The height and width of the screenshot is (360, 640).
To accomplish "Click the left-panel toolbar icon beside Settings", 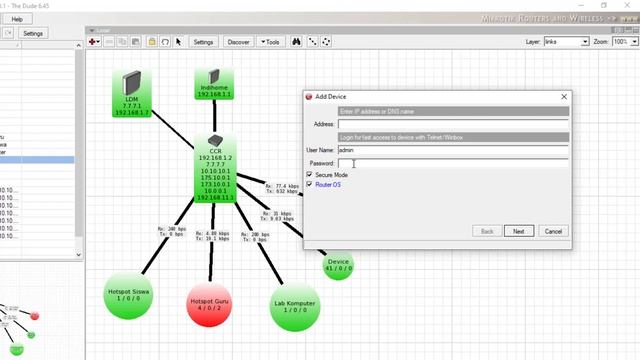I will [x=9, y=33].
